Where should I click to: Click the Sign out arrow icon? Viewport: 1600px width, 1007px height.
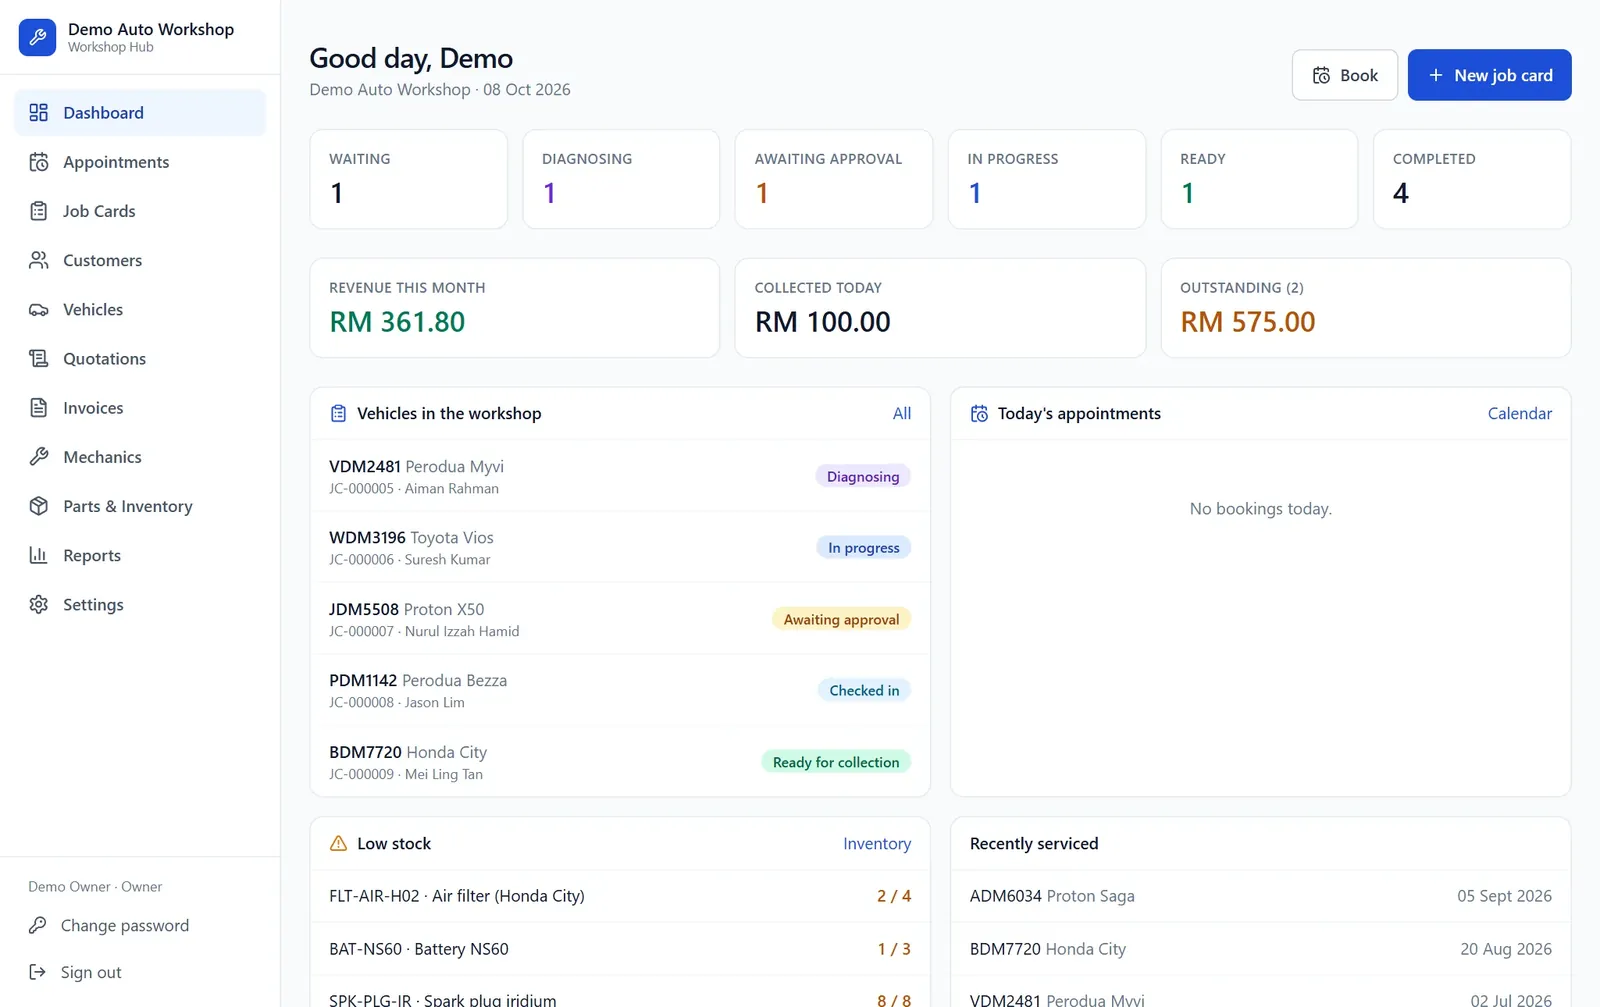point(38,972)
